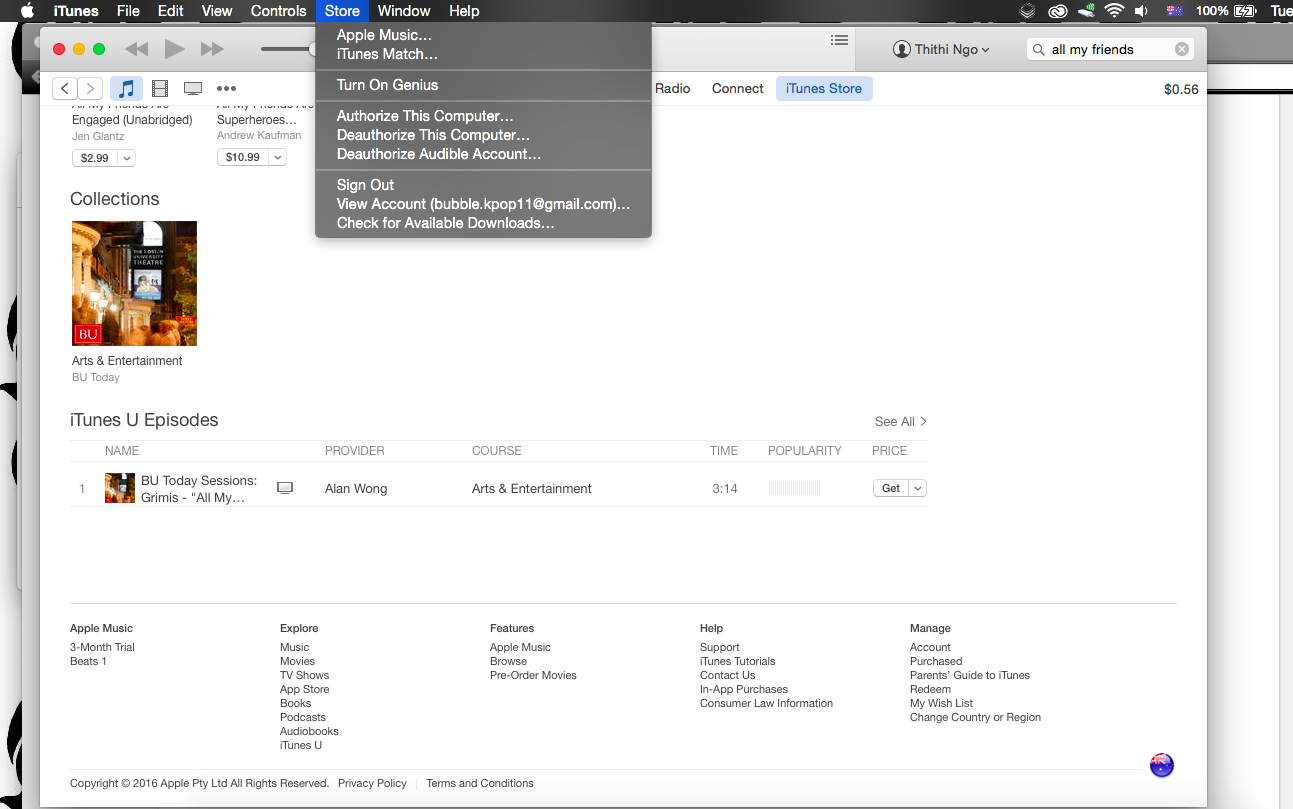Buy the audiobook for $2.99
The width and height of the screenshot is (1293, 809).
click(x=95, y=158)
